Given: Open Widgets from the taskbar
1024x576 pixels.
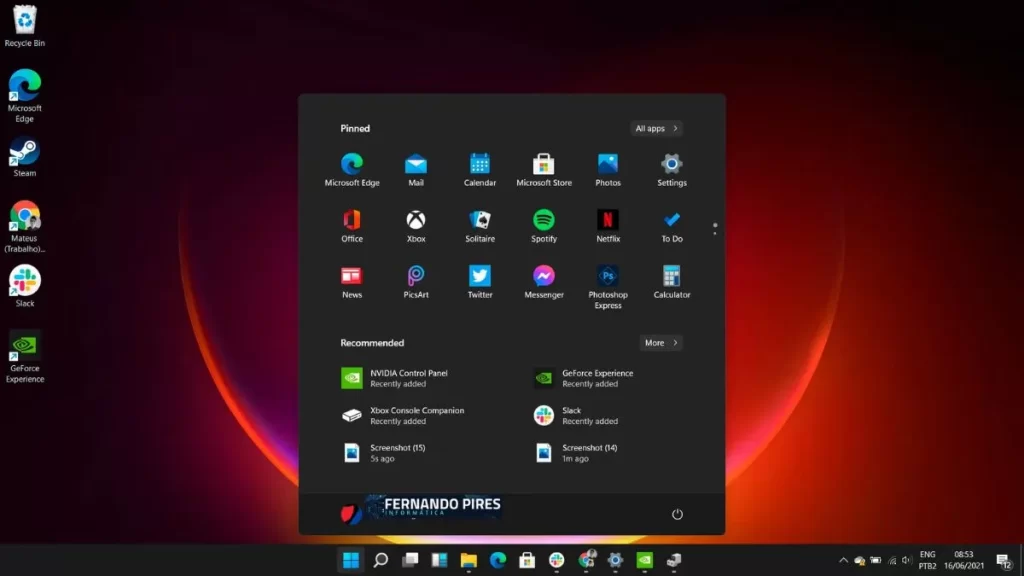Looking at the screenshot, I should (439, 560).
